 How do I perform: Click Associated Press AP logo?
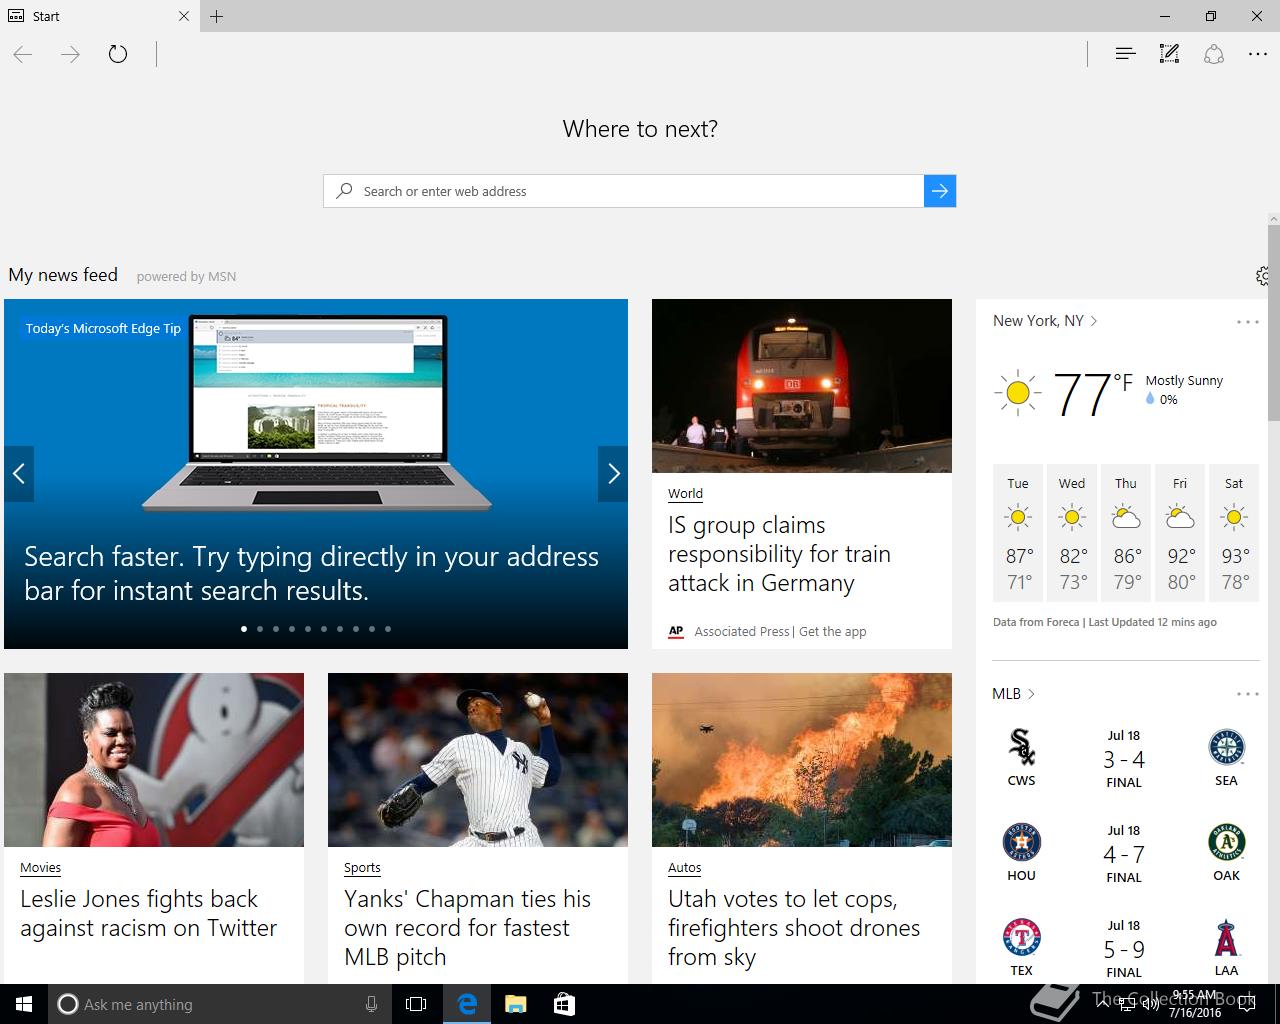tap(676, 631)
